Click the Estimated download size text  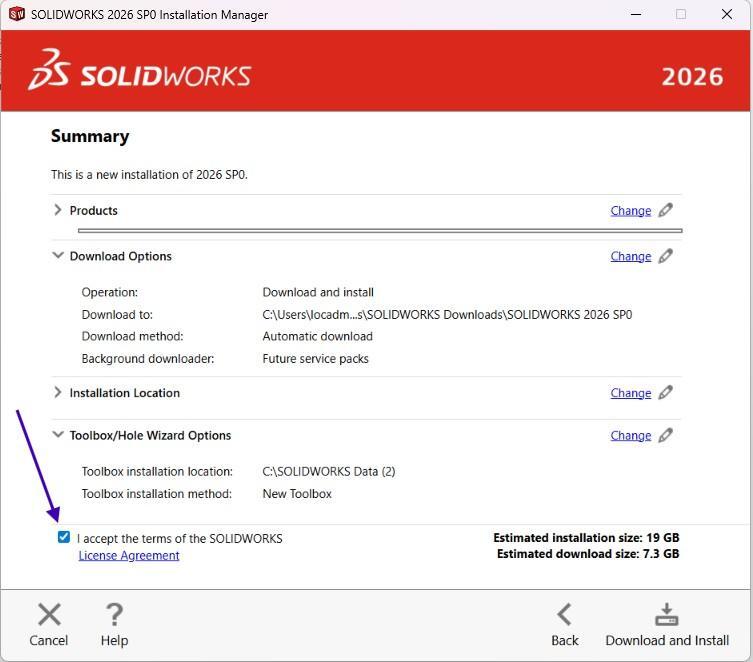pos(588,554)
